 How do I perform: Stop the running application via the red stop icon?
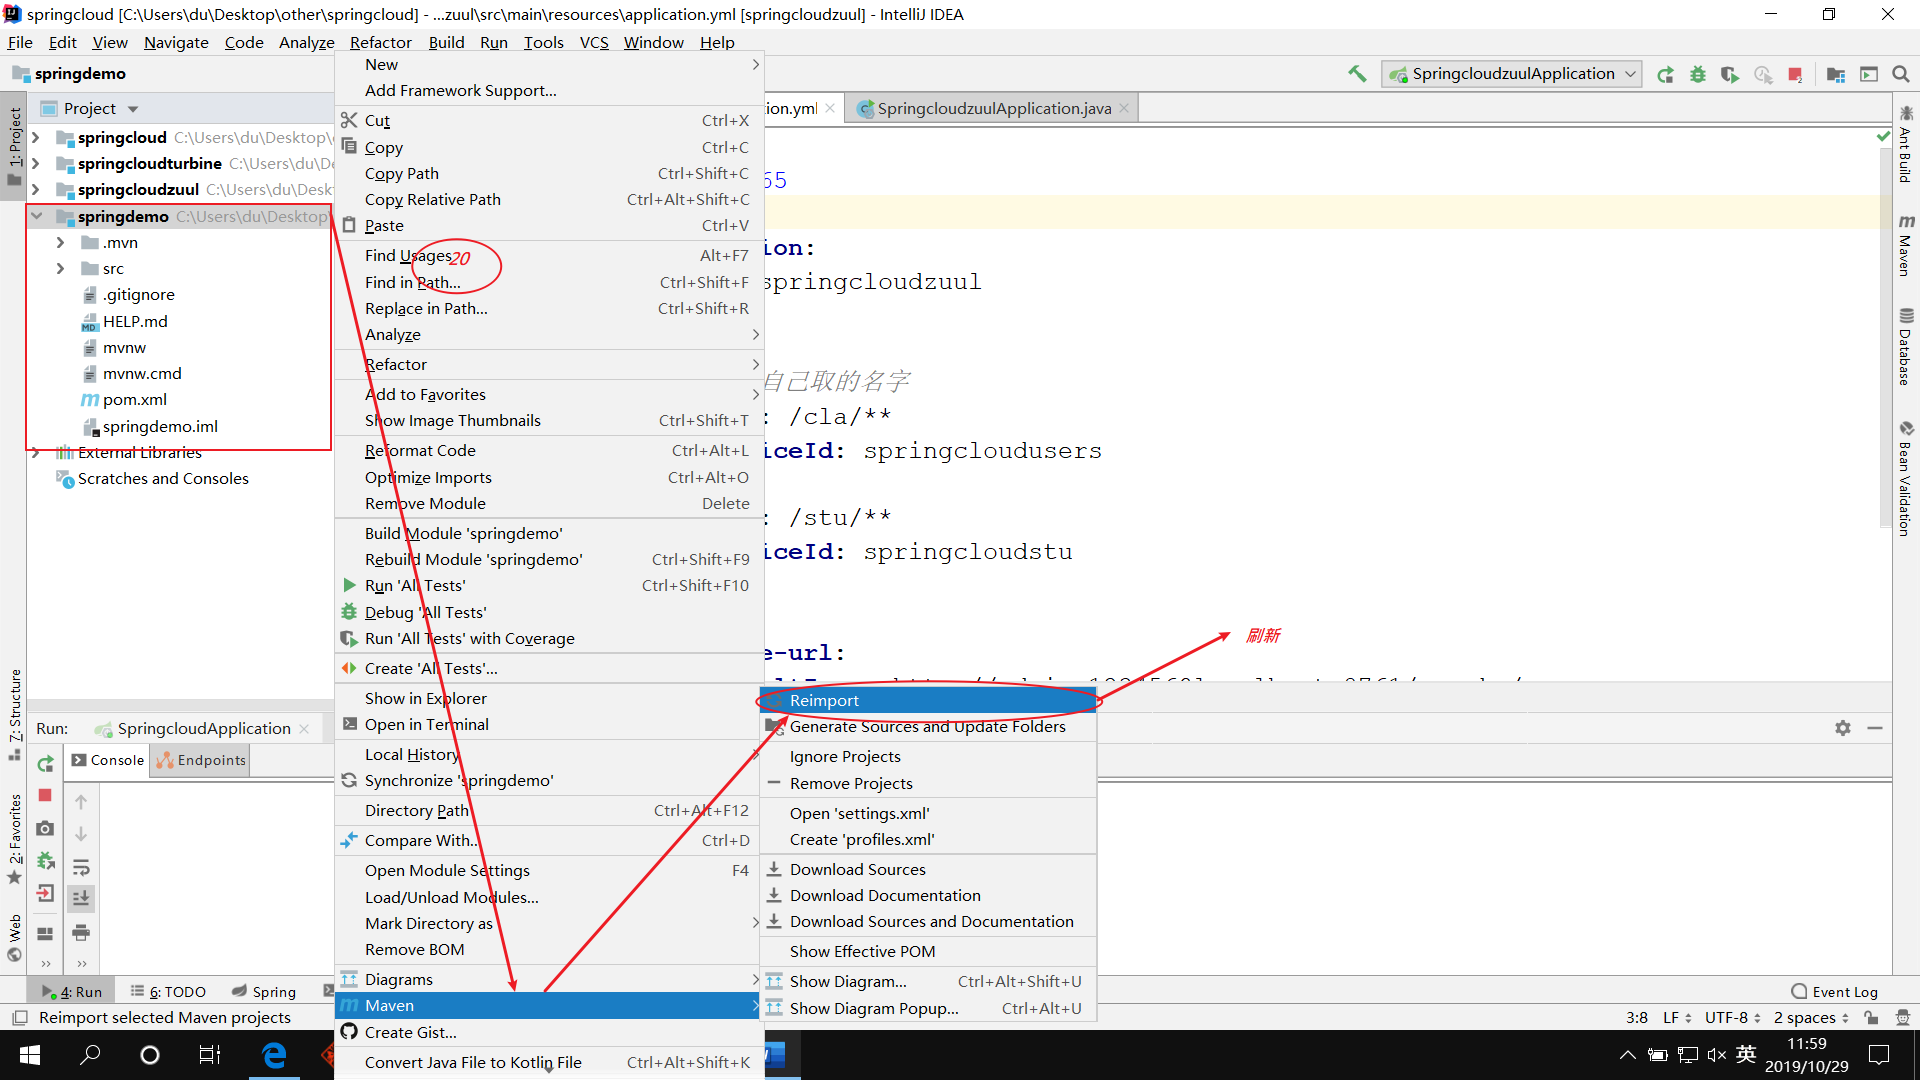tap(1795, 74)
